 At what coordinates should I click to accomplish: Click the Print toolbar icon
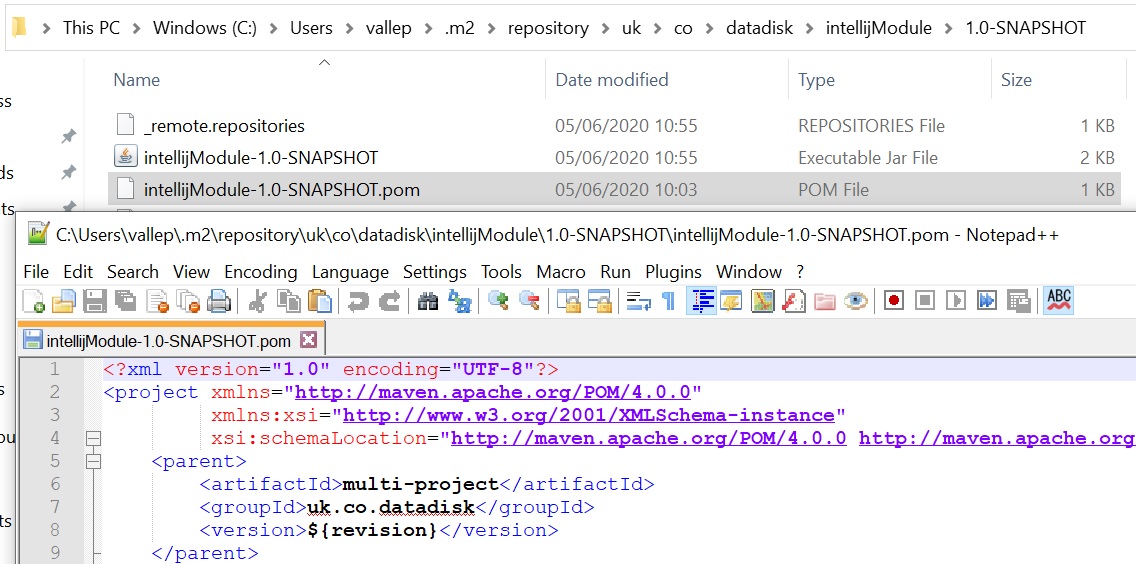click(x=219, y=301)
